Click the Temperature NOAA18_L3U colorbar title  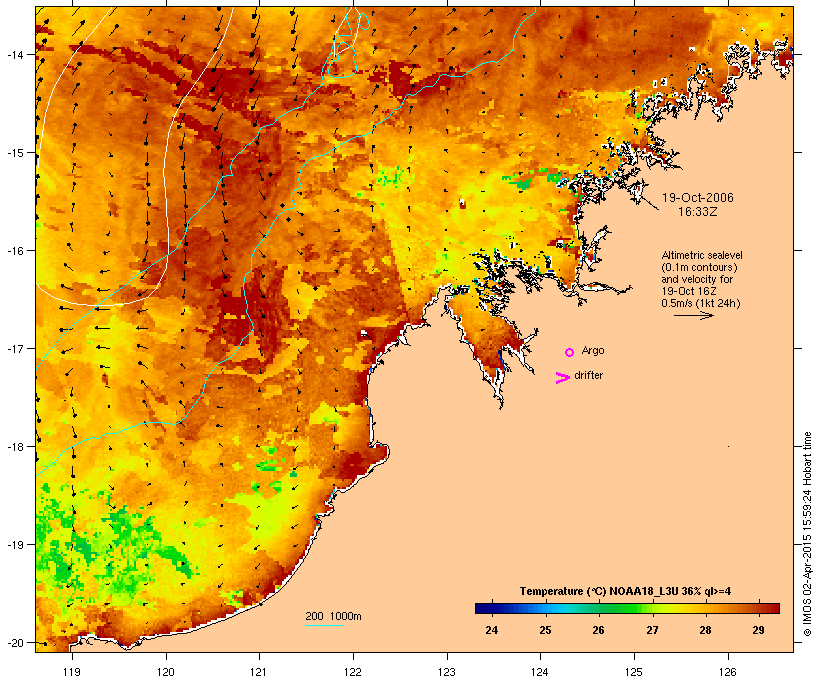pyautogui.click(x=625, y=591)
